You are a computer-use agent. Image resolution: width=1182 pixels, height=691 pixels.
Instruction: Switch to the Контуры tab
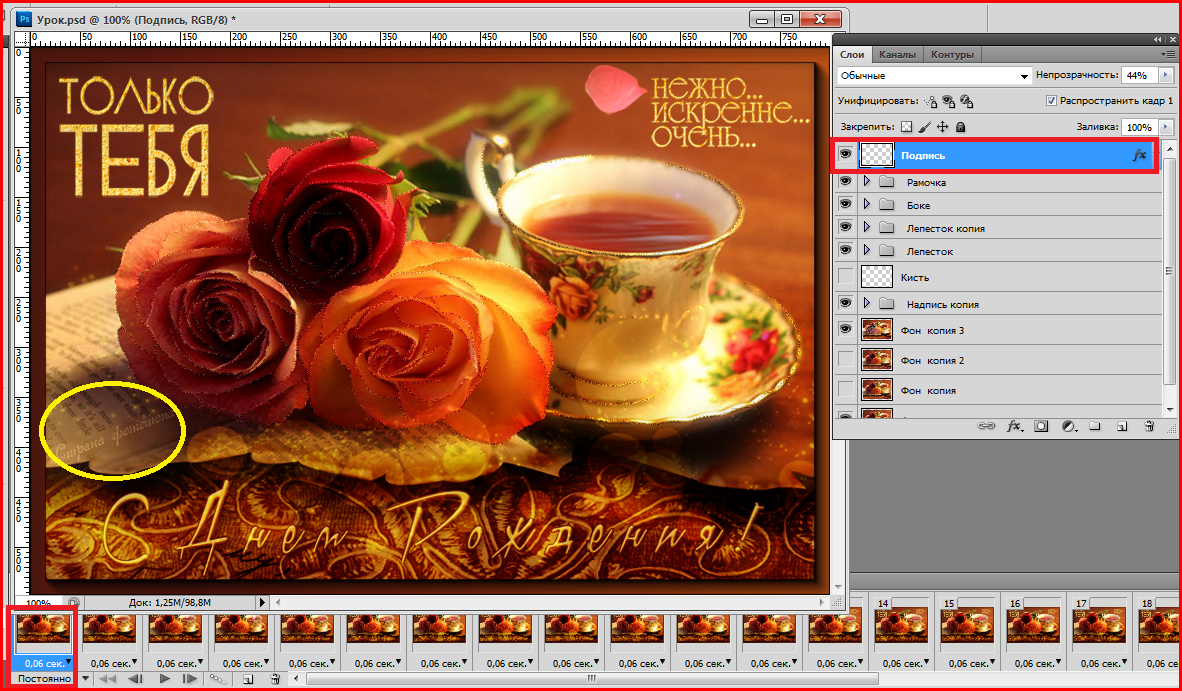[952, 54]
